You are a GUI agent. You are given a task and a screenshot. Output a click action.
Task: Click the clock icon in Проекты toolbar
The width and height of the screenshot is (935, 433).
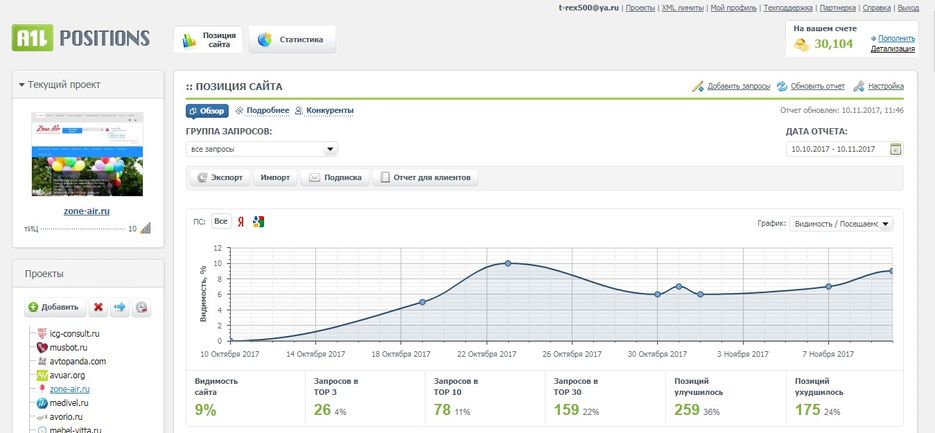pyautogui.click(x=142, y=307)
